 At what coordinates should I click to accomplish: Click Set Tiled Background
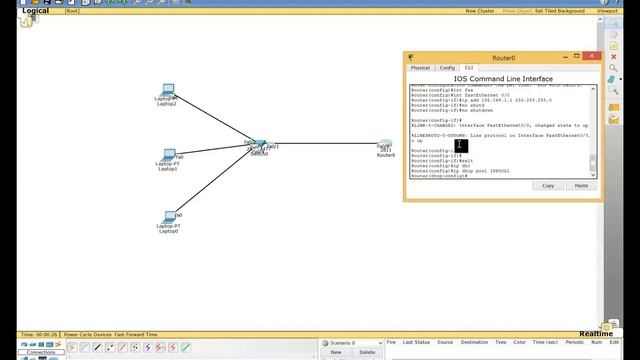[x=560, y=11]
